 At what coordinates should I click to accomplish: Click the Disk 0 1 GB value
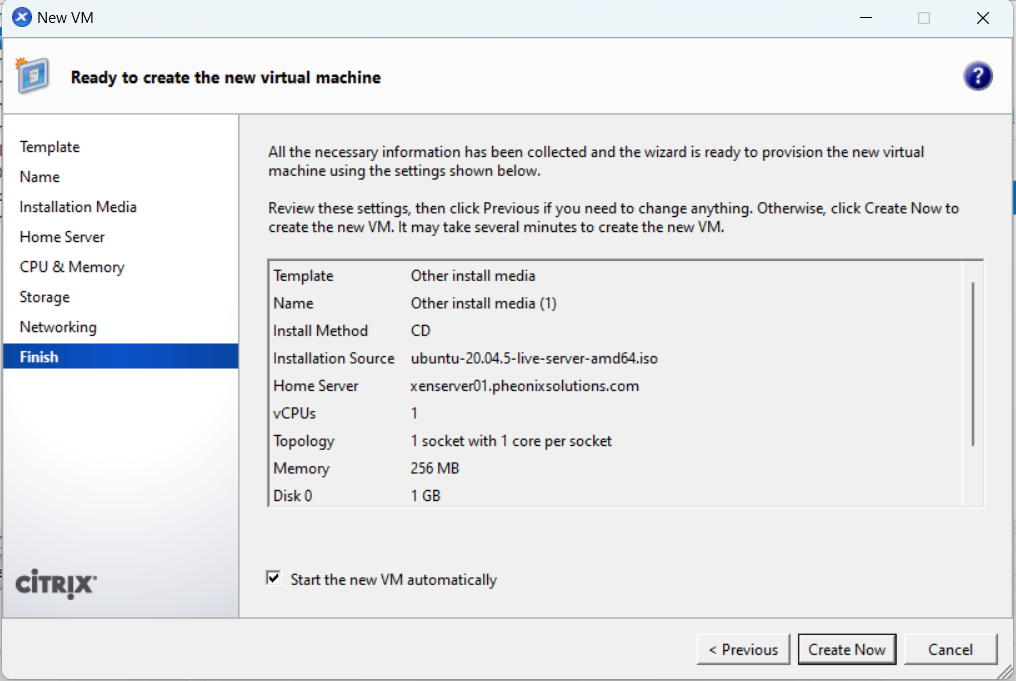(426, 496)
